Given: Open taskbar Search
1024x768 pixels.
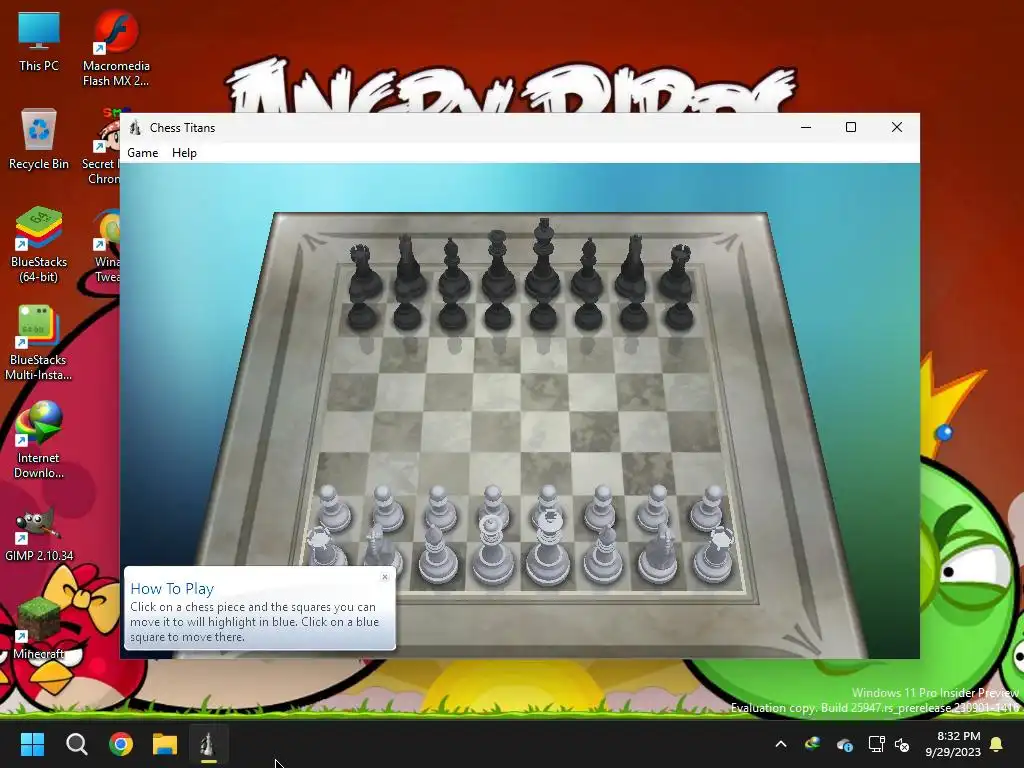Looking at the screenshot, I should click(76, 744).
